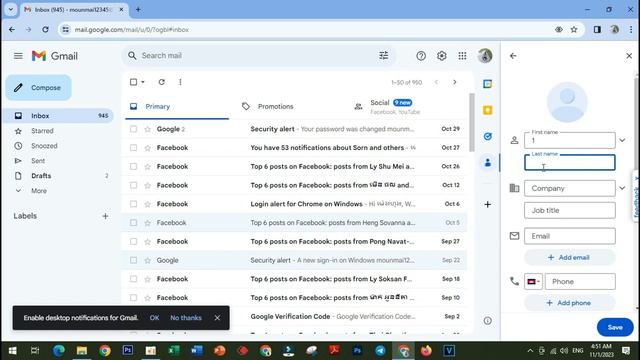This screenshot has width=640, height=360.
Task: Expand more name fields next to First name
Action: click(x=622, y=140)
